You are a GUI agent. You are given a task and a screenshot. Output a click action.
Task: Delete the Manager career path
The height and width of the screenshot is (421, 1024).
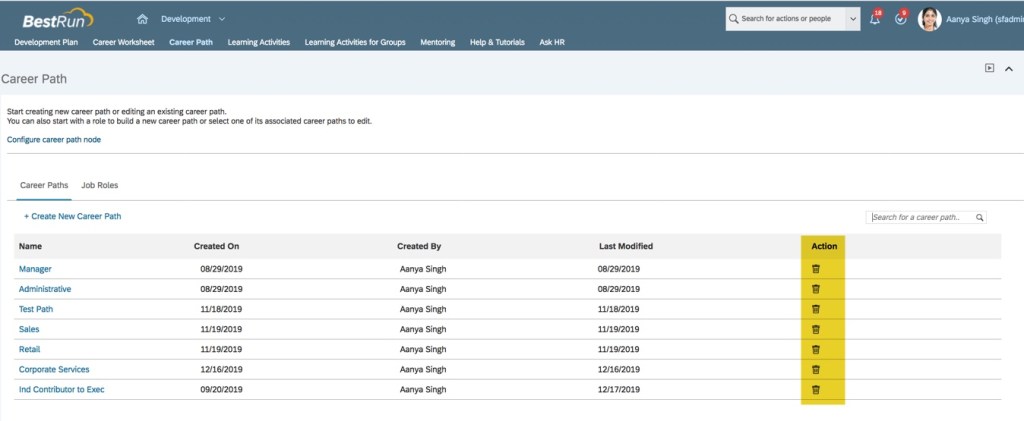pyautogui.click(x=815, y=269)
